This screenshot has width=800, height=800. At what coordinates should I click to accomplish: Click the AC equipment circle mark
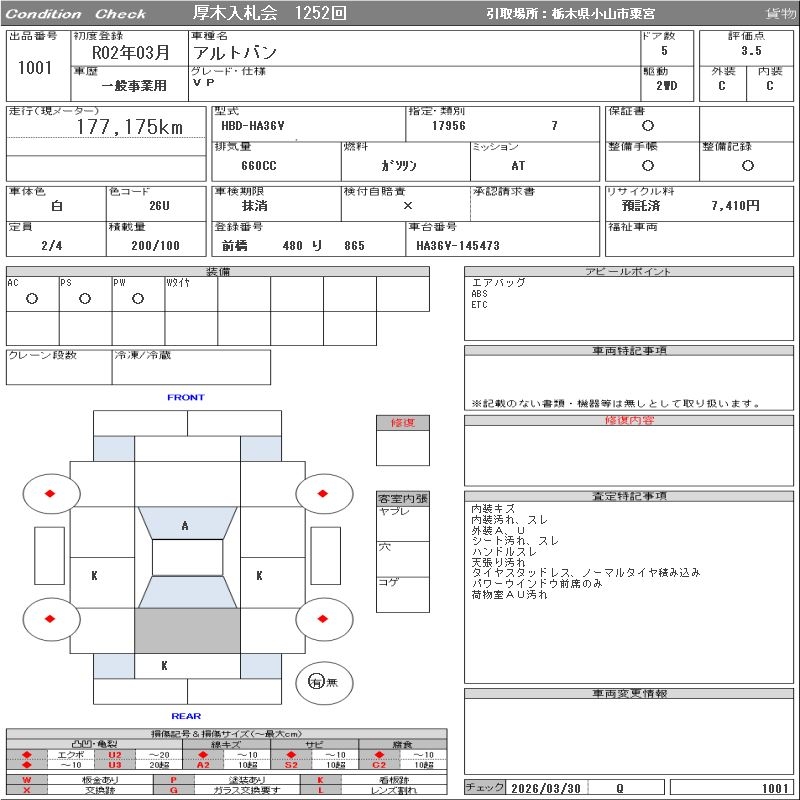(x=32, y=299)
